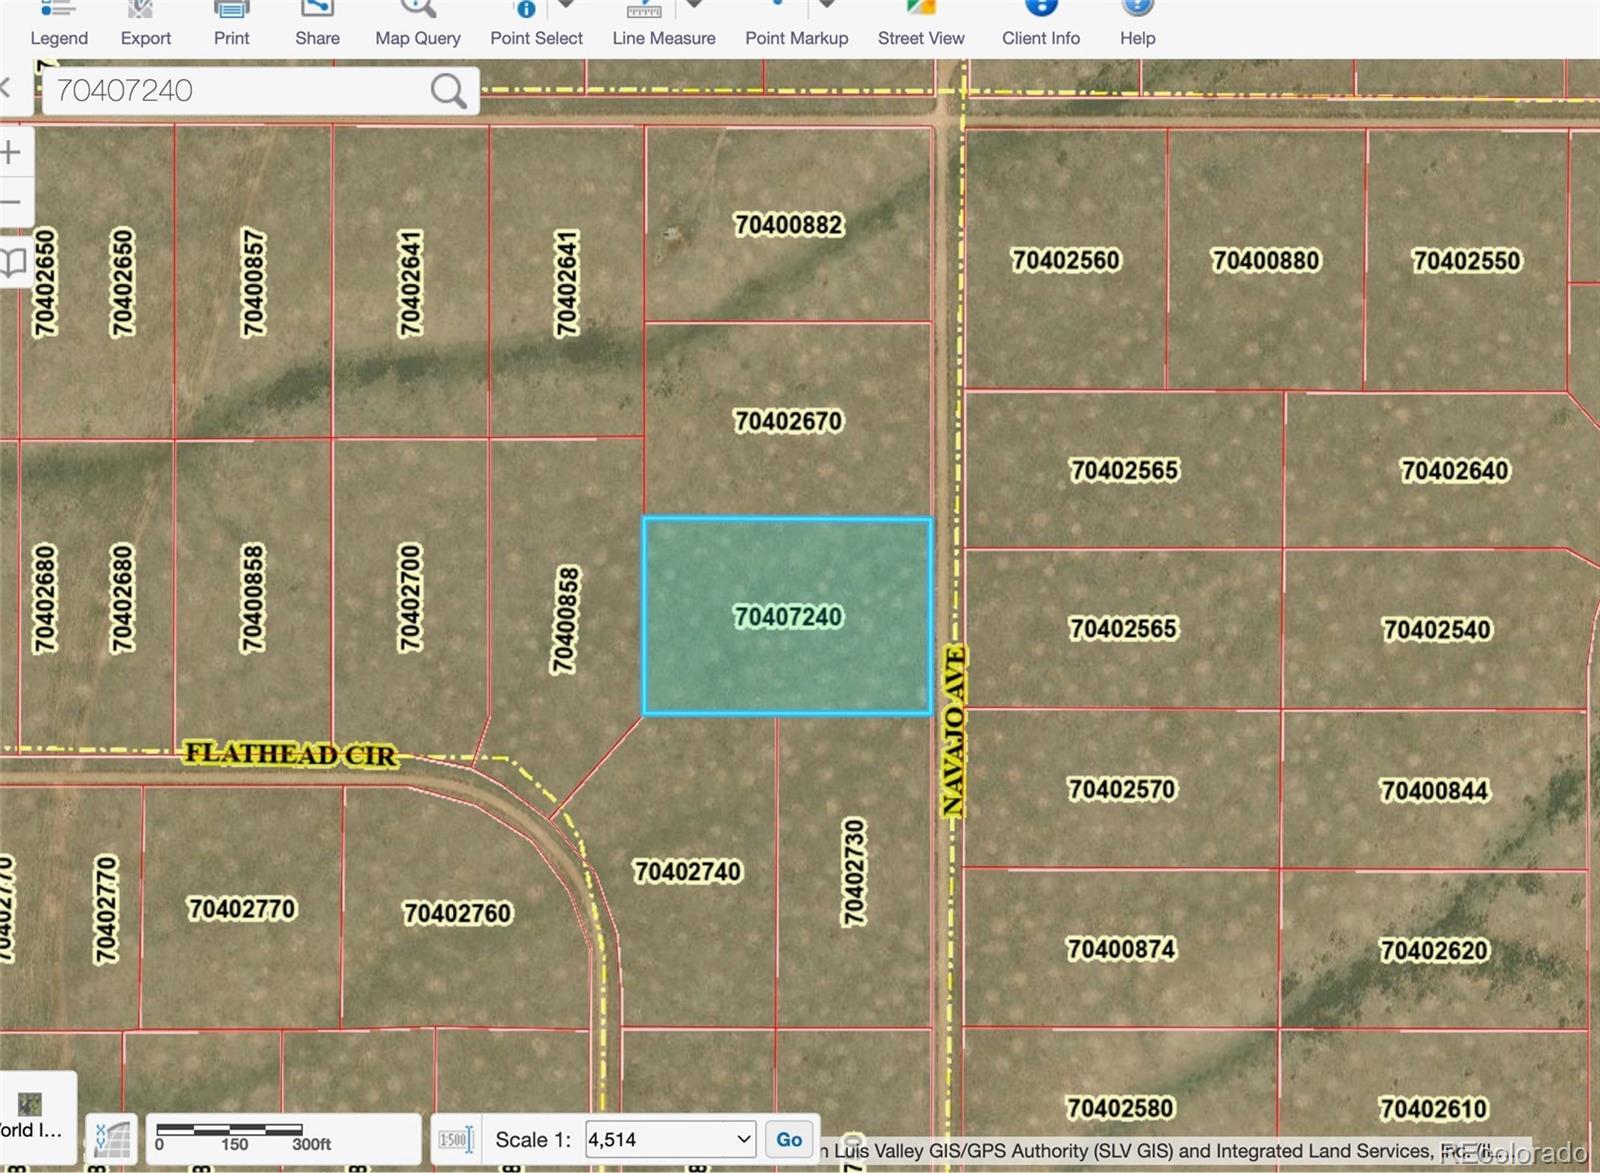Zoom out with the minus button
The width and height of the screenshot is (1600, 1173).
point(11,202)
